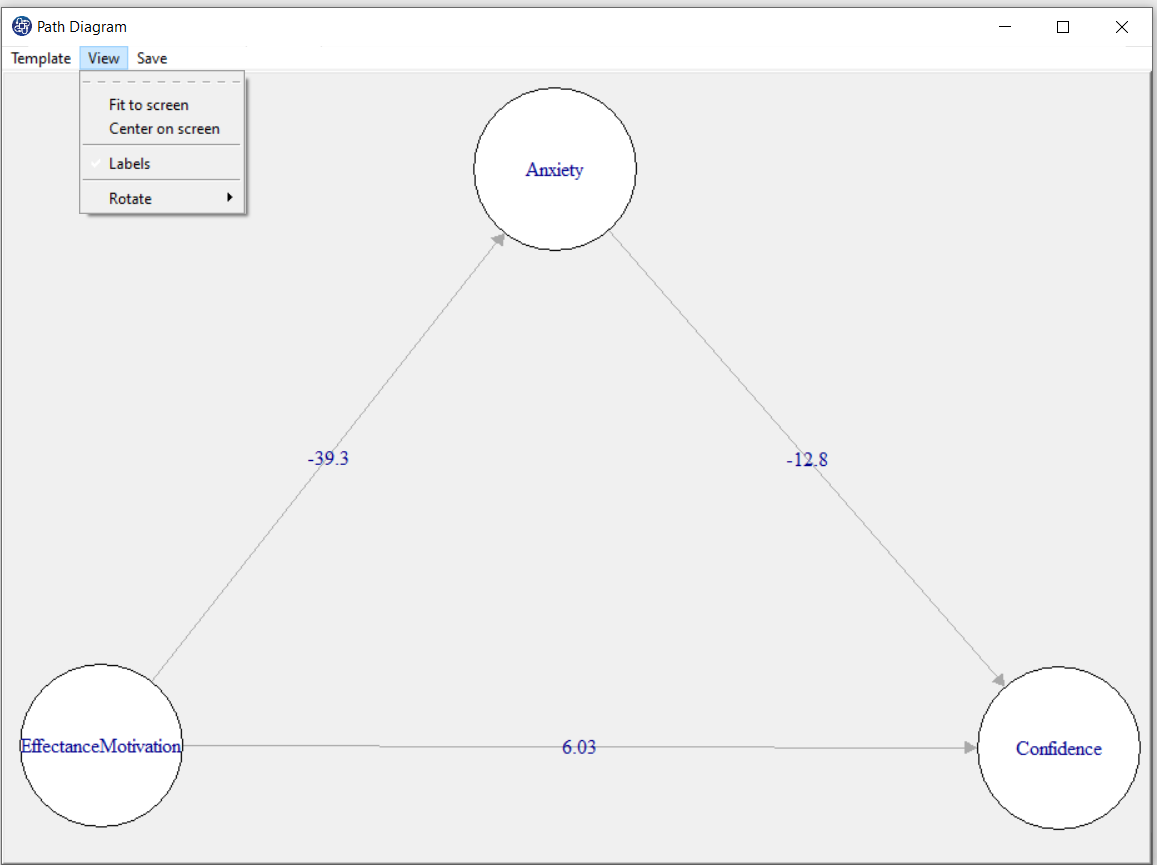1157x865 pixels.
Task: Click arrowhead entering Confidence from above
Action: pyautogui.click(x=997, y=679)
